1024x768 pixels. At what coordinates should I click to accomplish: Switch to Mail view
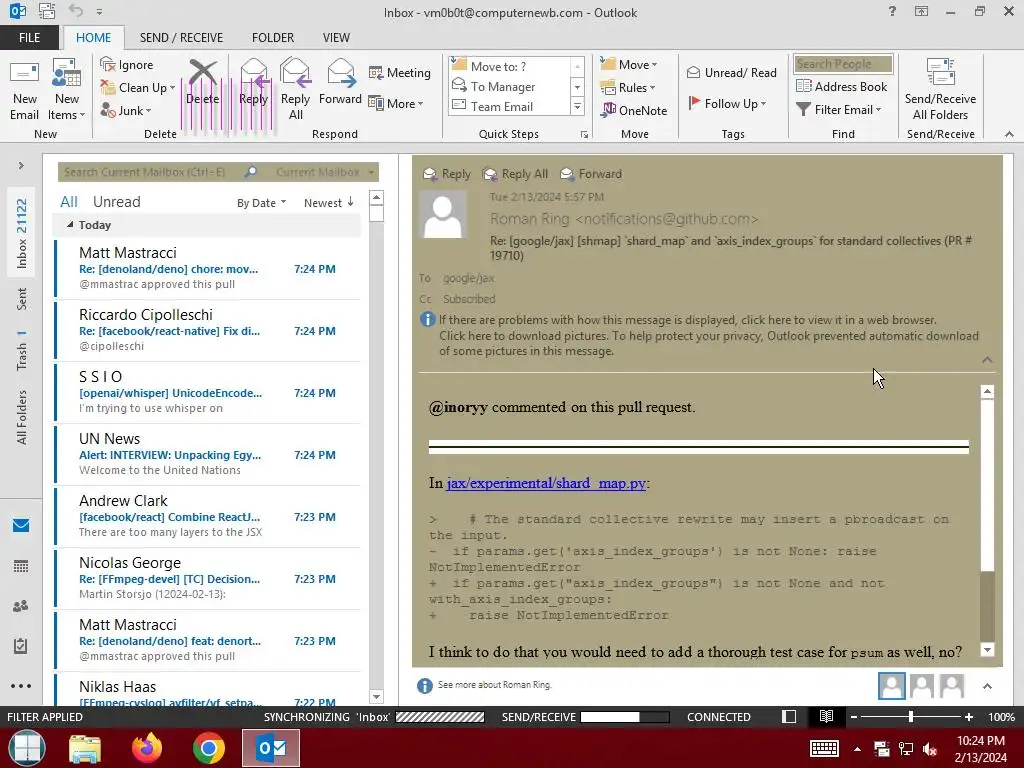click(21, 526)
